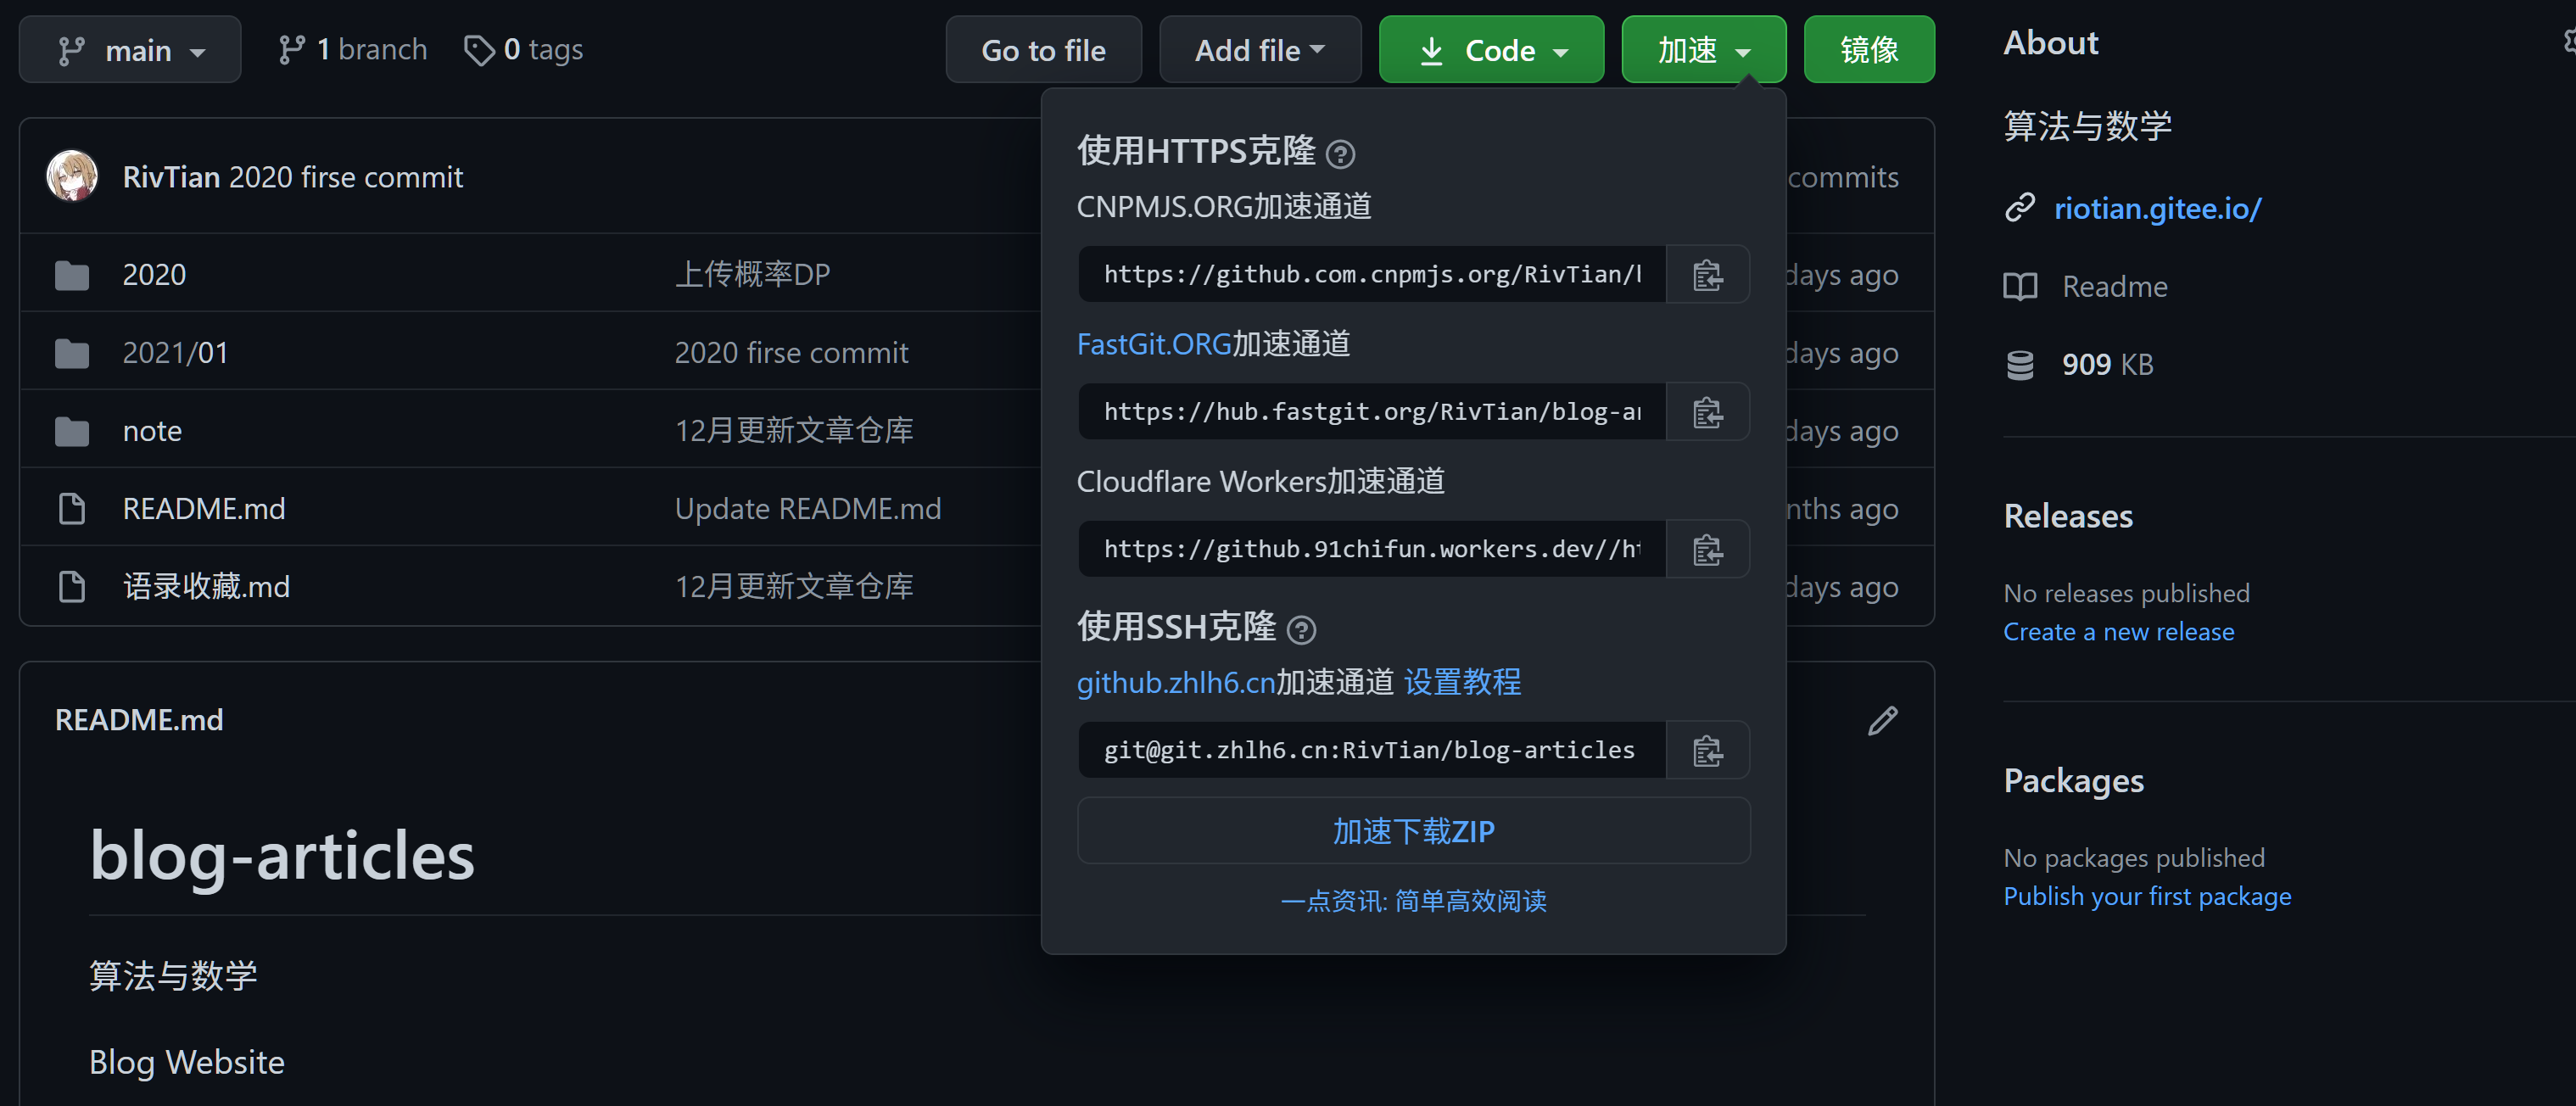This screenshot has width=2576, height=1106.
Task: Open the Packages heading link
Action: pos(2073,780)
